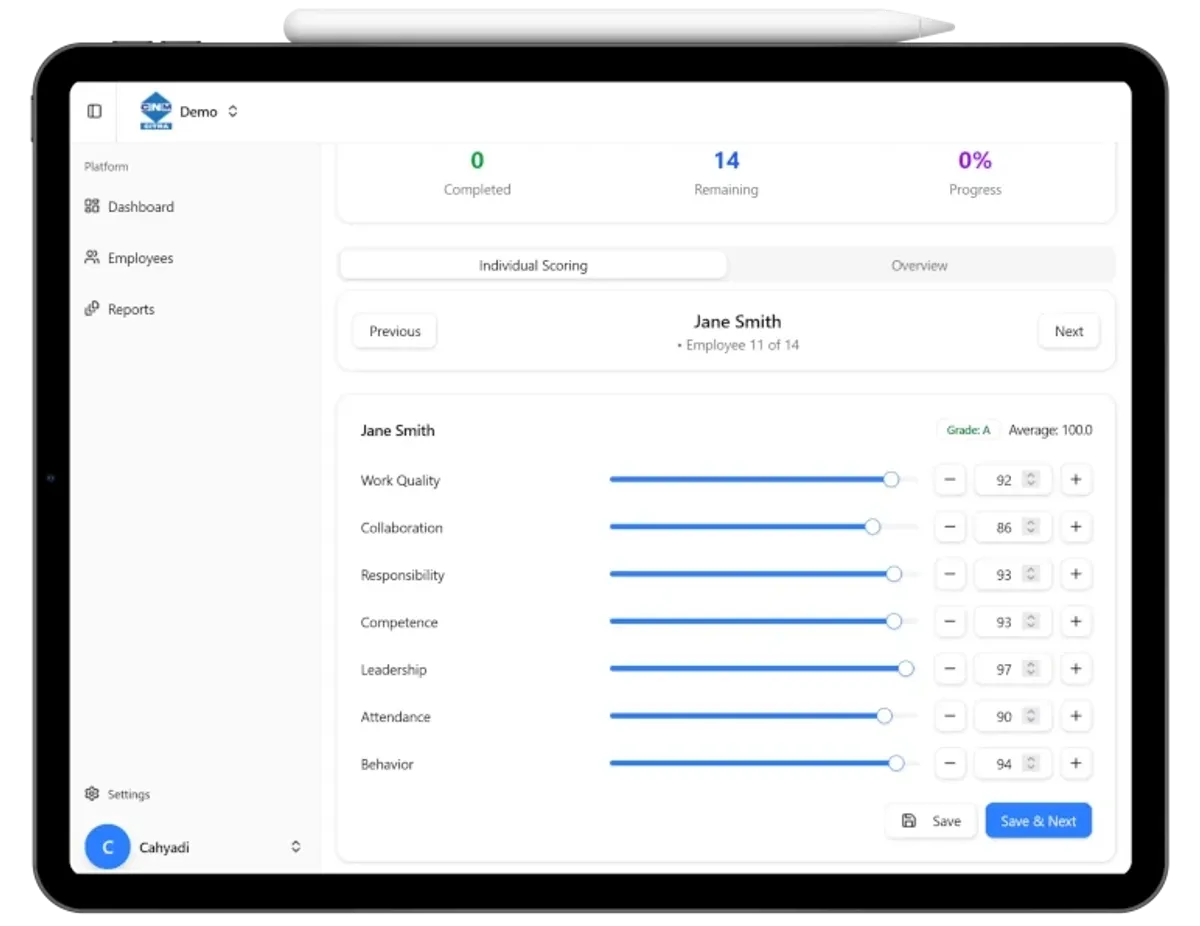
Task: Toggle the sidebar panel icon
Action: click(x=95, y=111)
